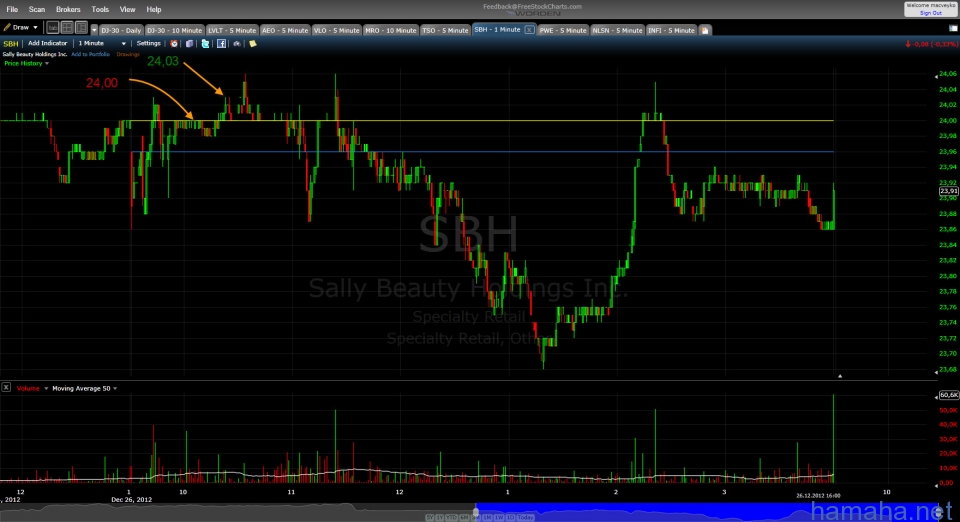Close the SBH - 1 Minute tab
The height and width of the screenshot is (522, 960).
coord(530,29)
